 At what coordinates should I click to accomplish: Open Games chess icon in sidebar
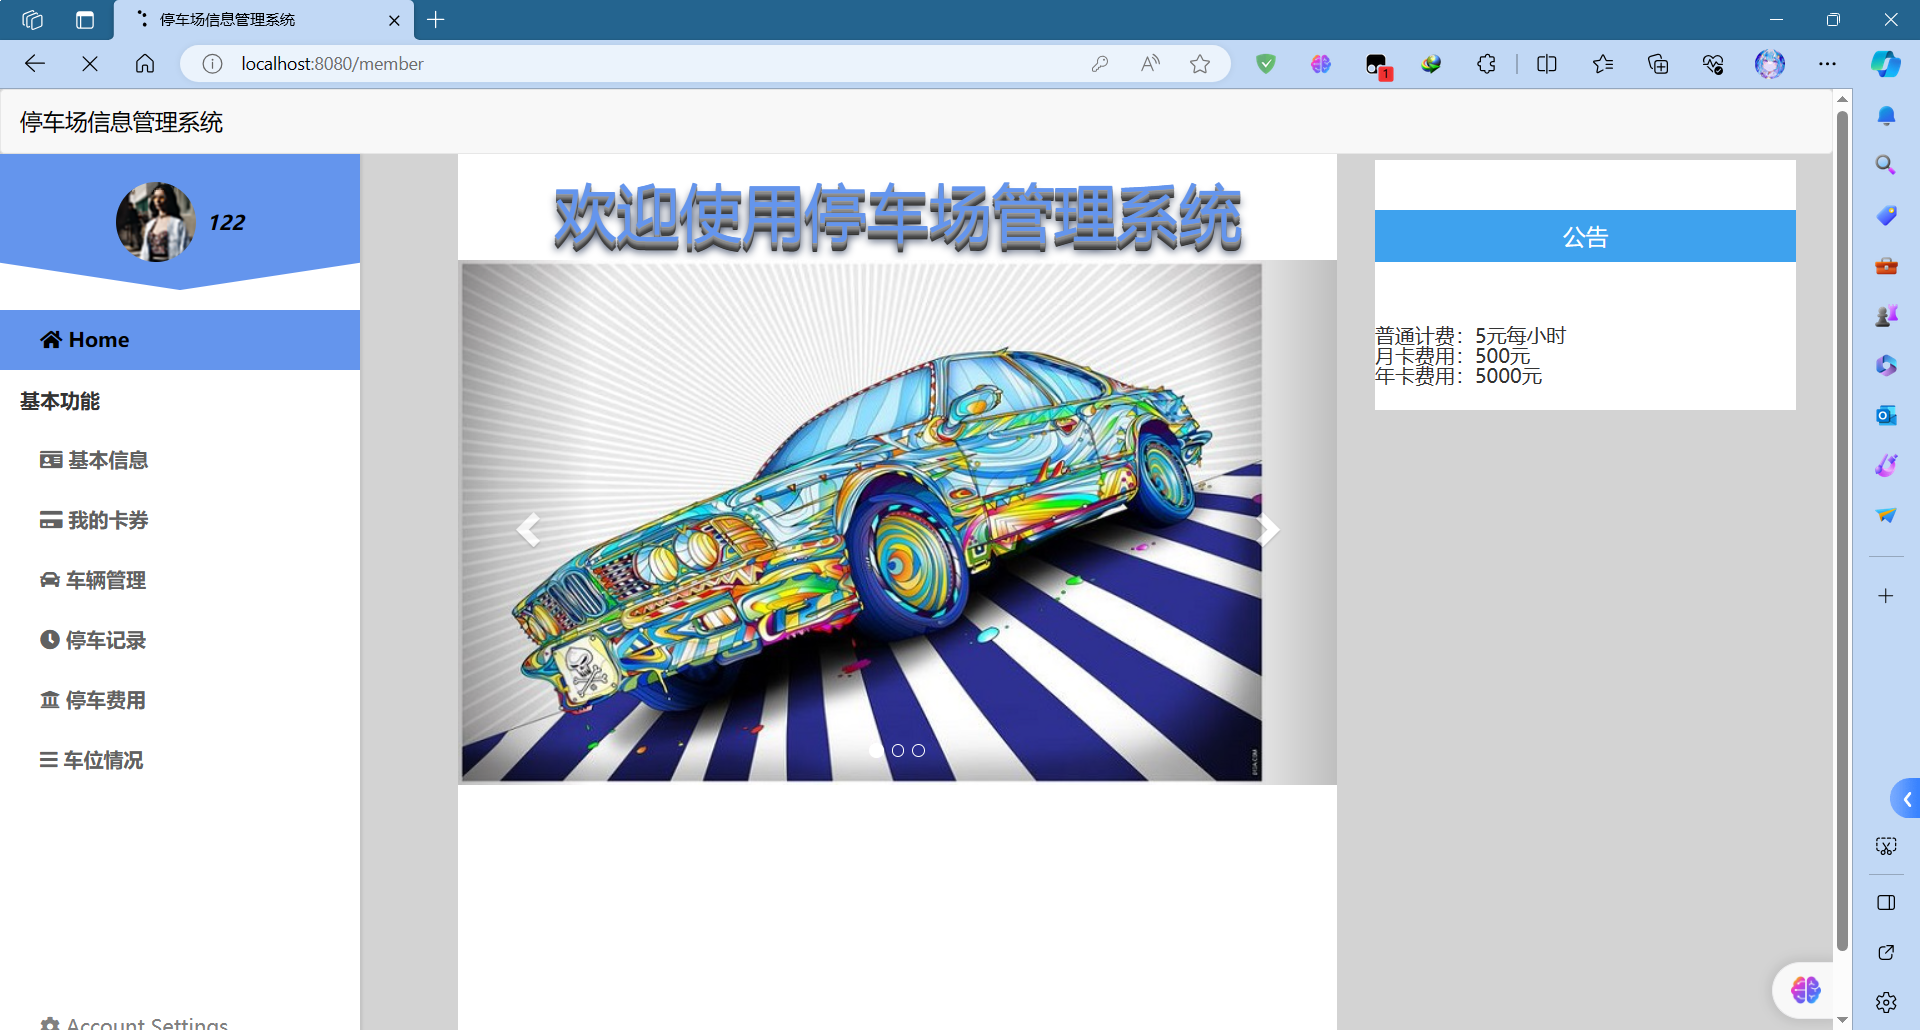tap(1886, 315)
